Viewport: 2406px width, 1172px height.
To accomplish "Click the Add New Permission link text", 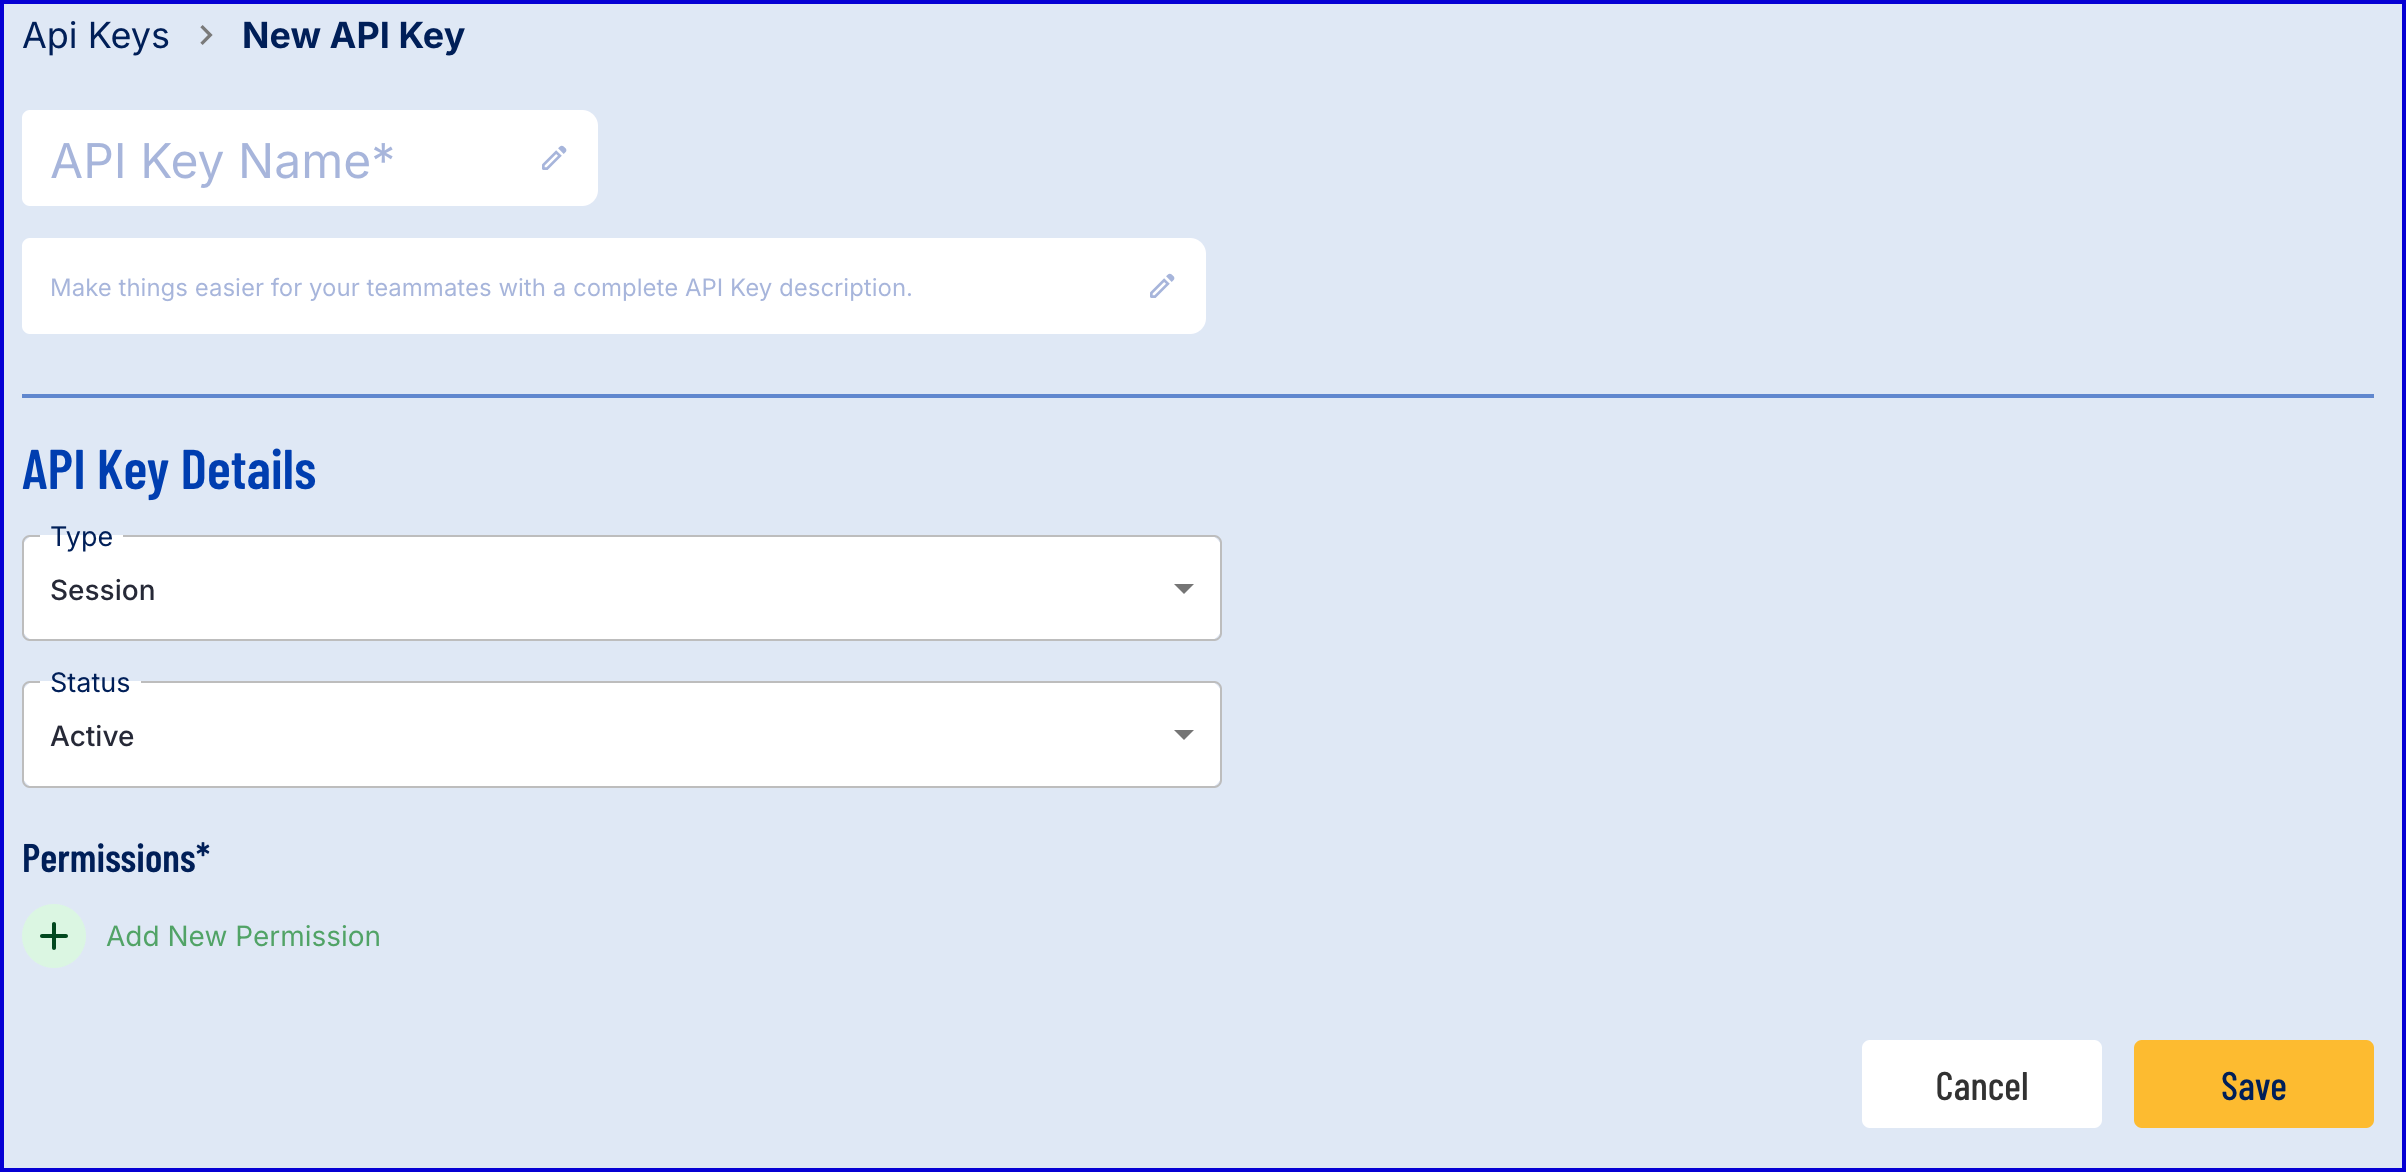I will (x=243, y=936).
